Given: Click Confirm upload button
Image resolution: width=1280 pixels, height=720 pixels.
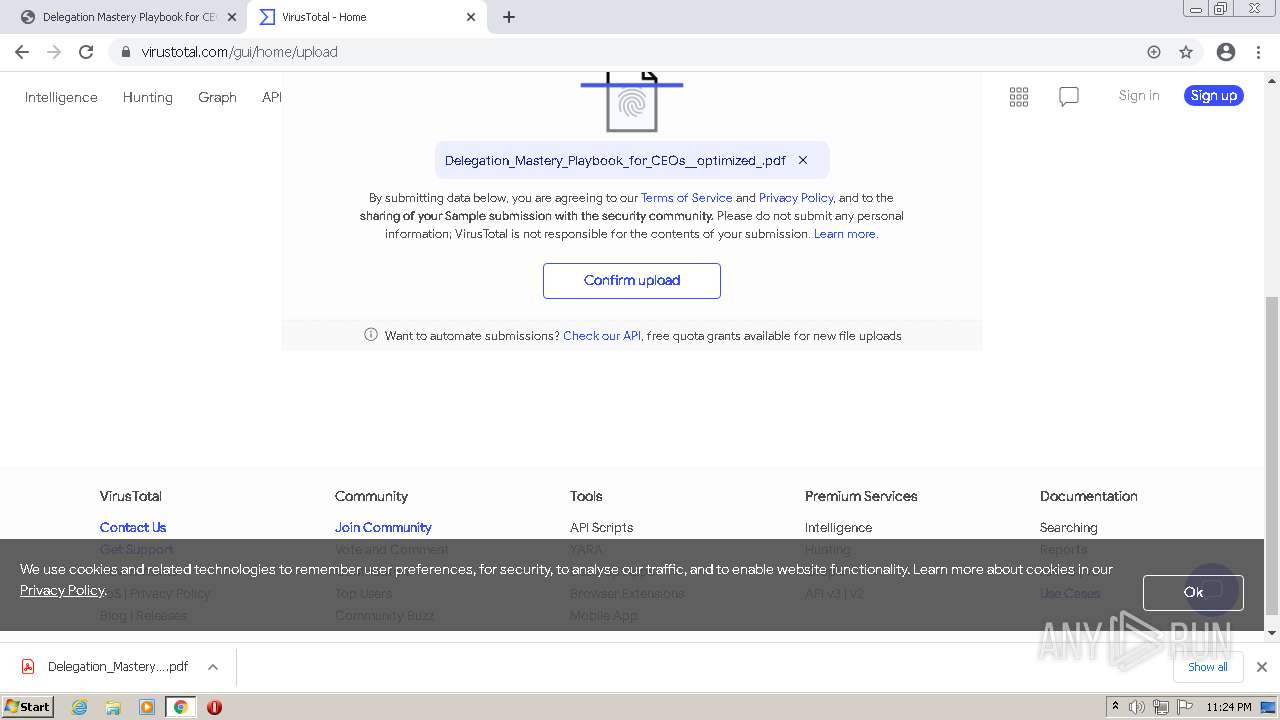Looking at the screenshot, I should pos(632,280).
